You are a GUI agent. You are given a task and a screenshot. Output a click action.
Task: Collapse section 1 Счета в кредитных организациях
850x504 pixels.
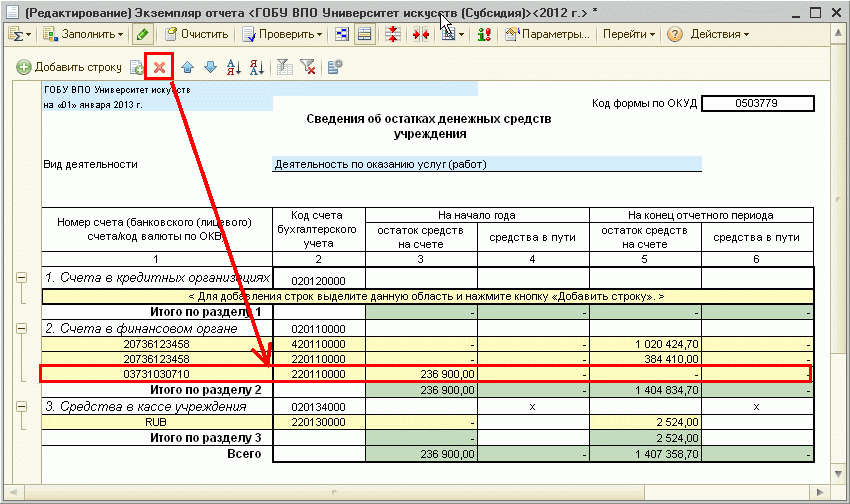pyautogui.click(x=21, y=277)
